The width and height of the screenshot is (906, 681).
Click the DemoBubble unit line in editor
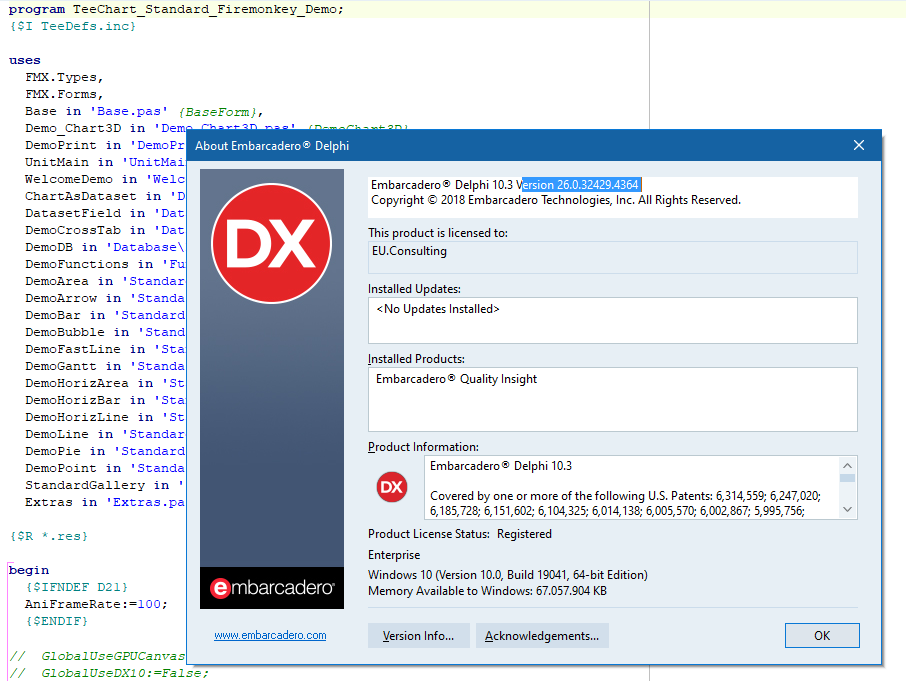(105, 332)
